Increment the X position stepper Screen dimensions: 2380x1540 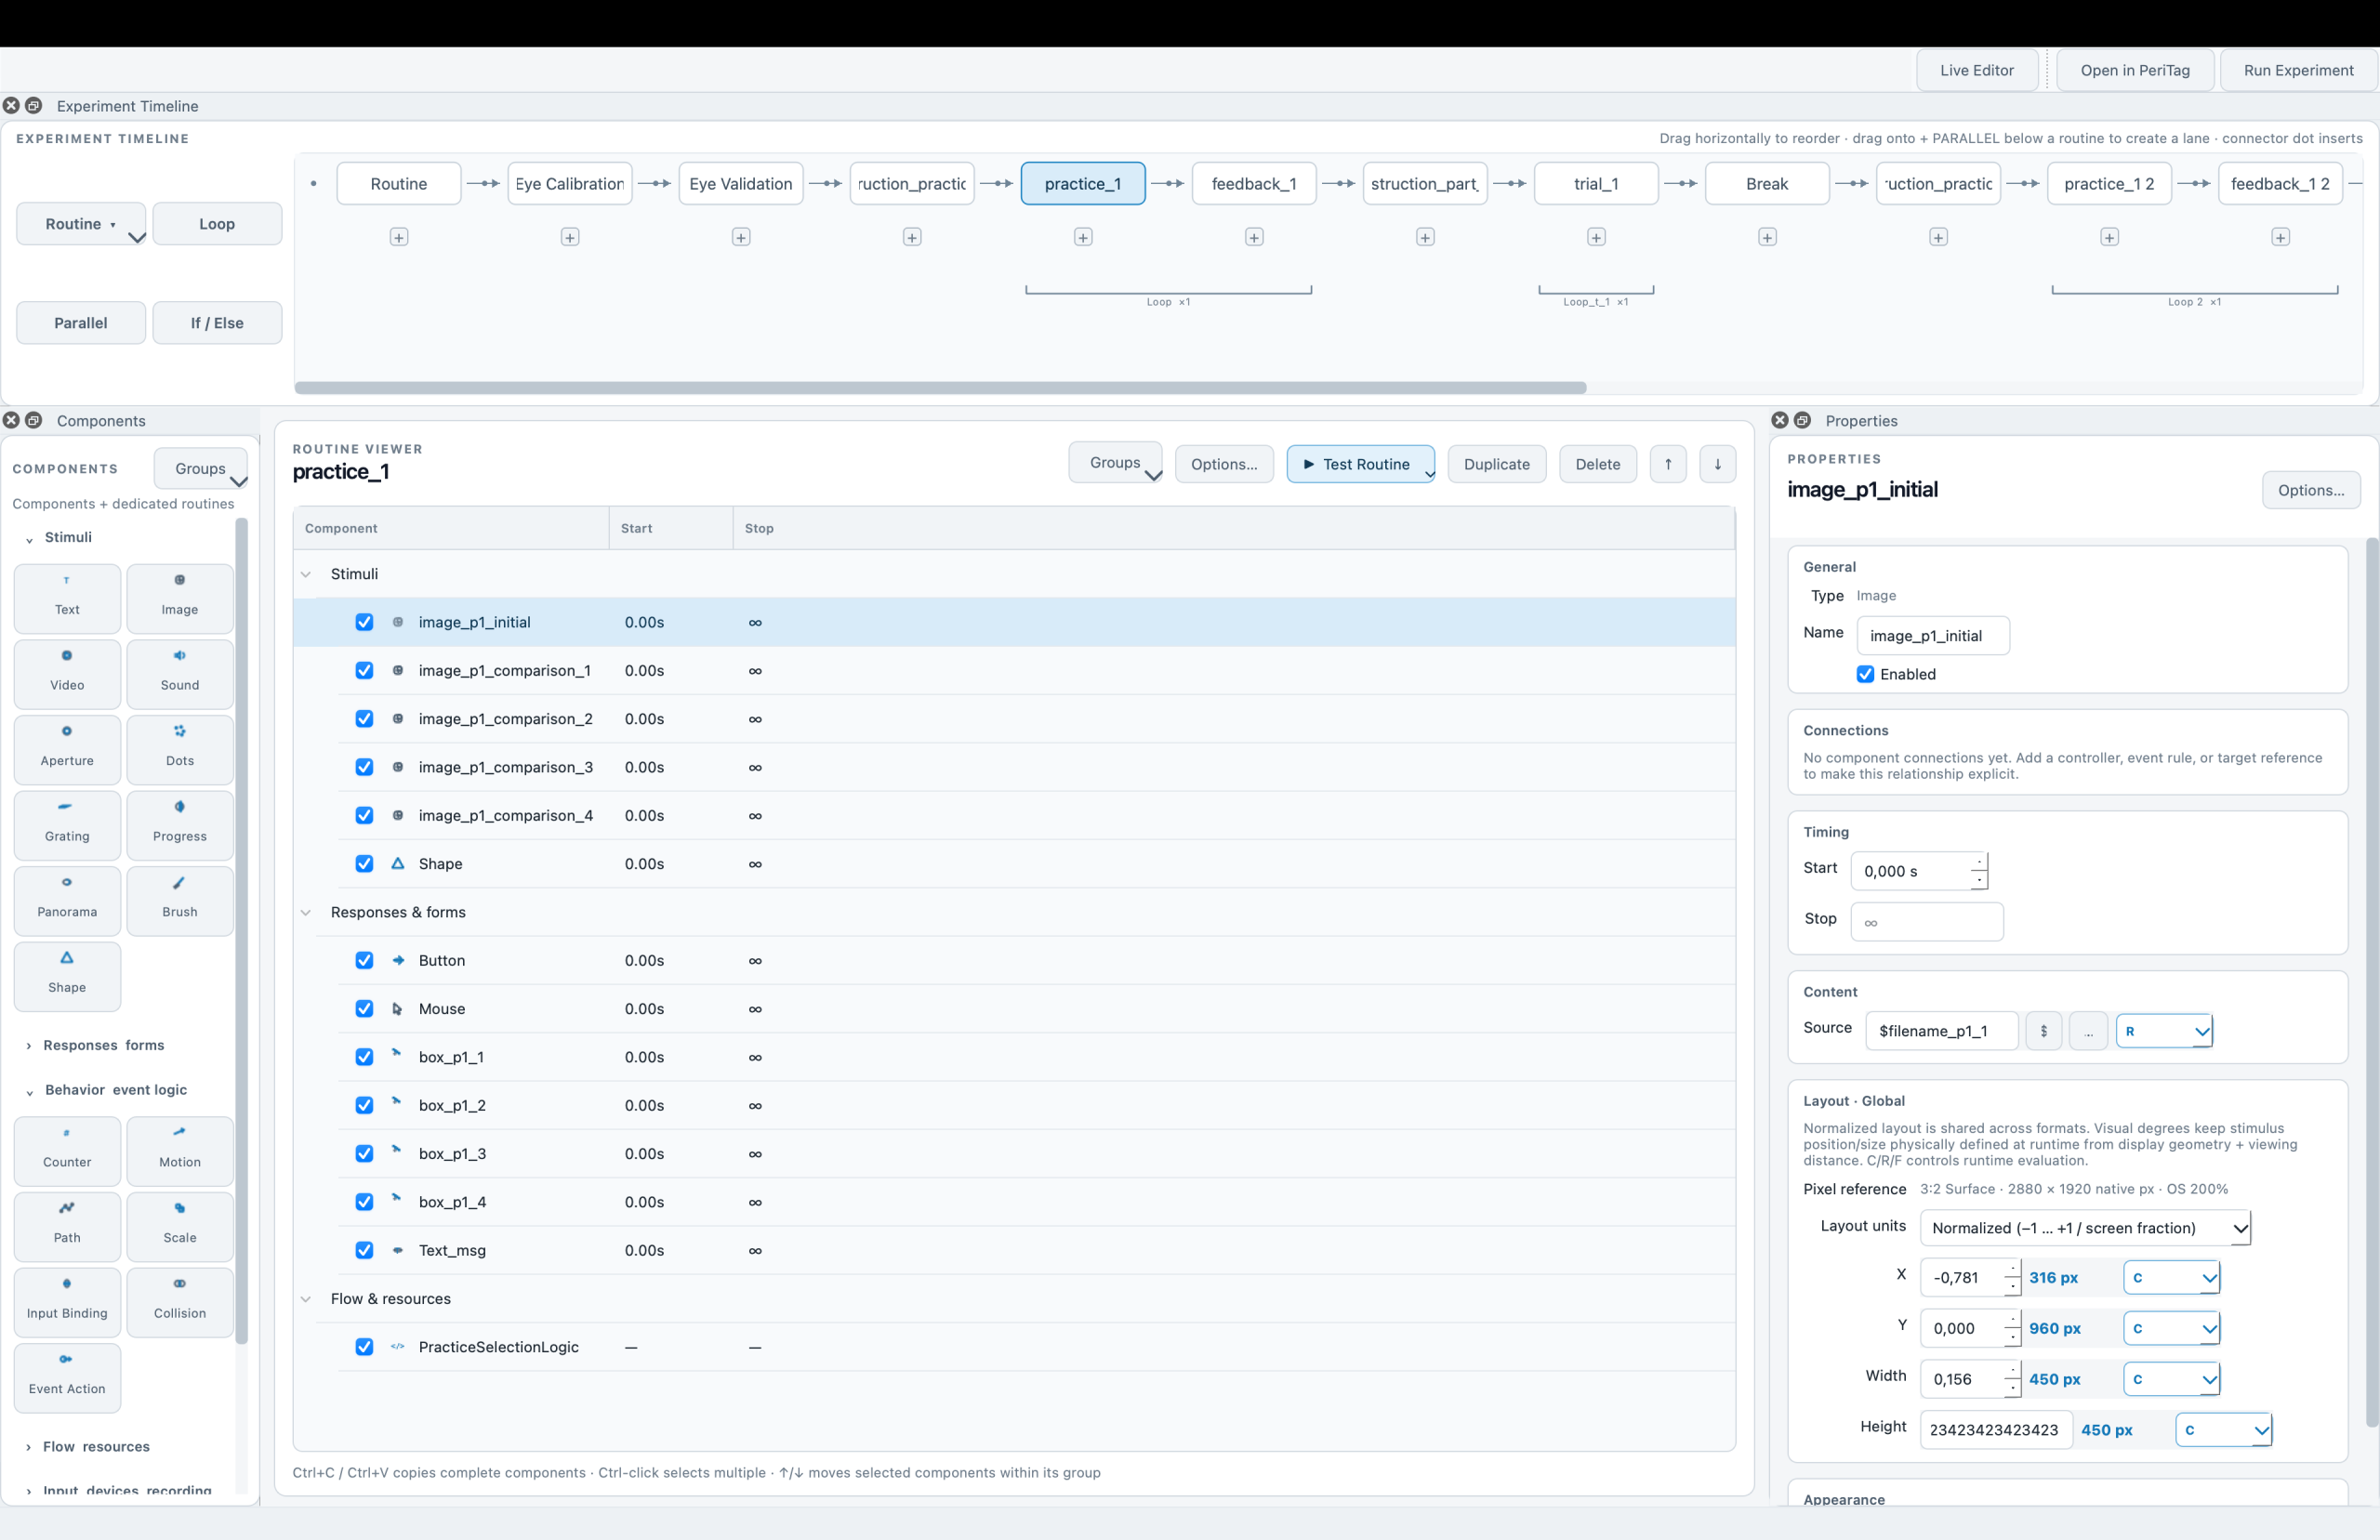(2012, 1270)
